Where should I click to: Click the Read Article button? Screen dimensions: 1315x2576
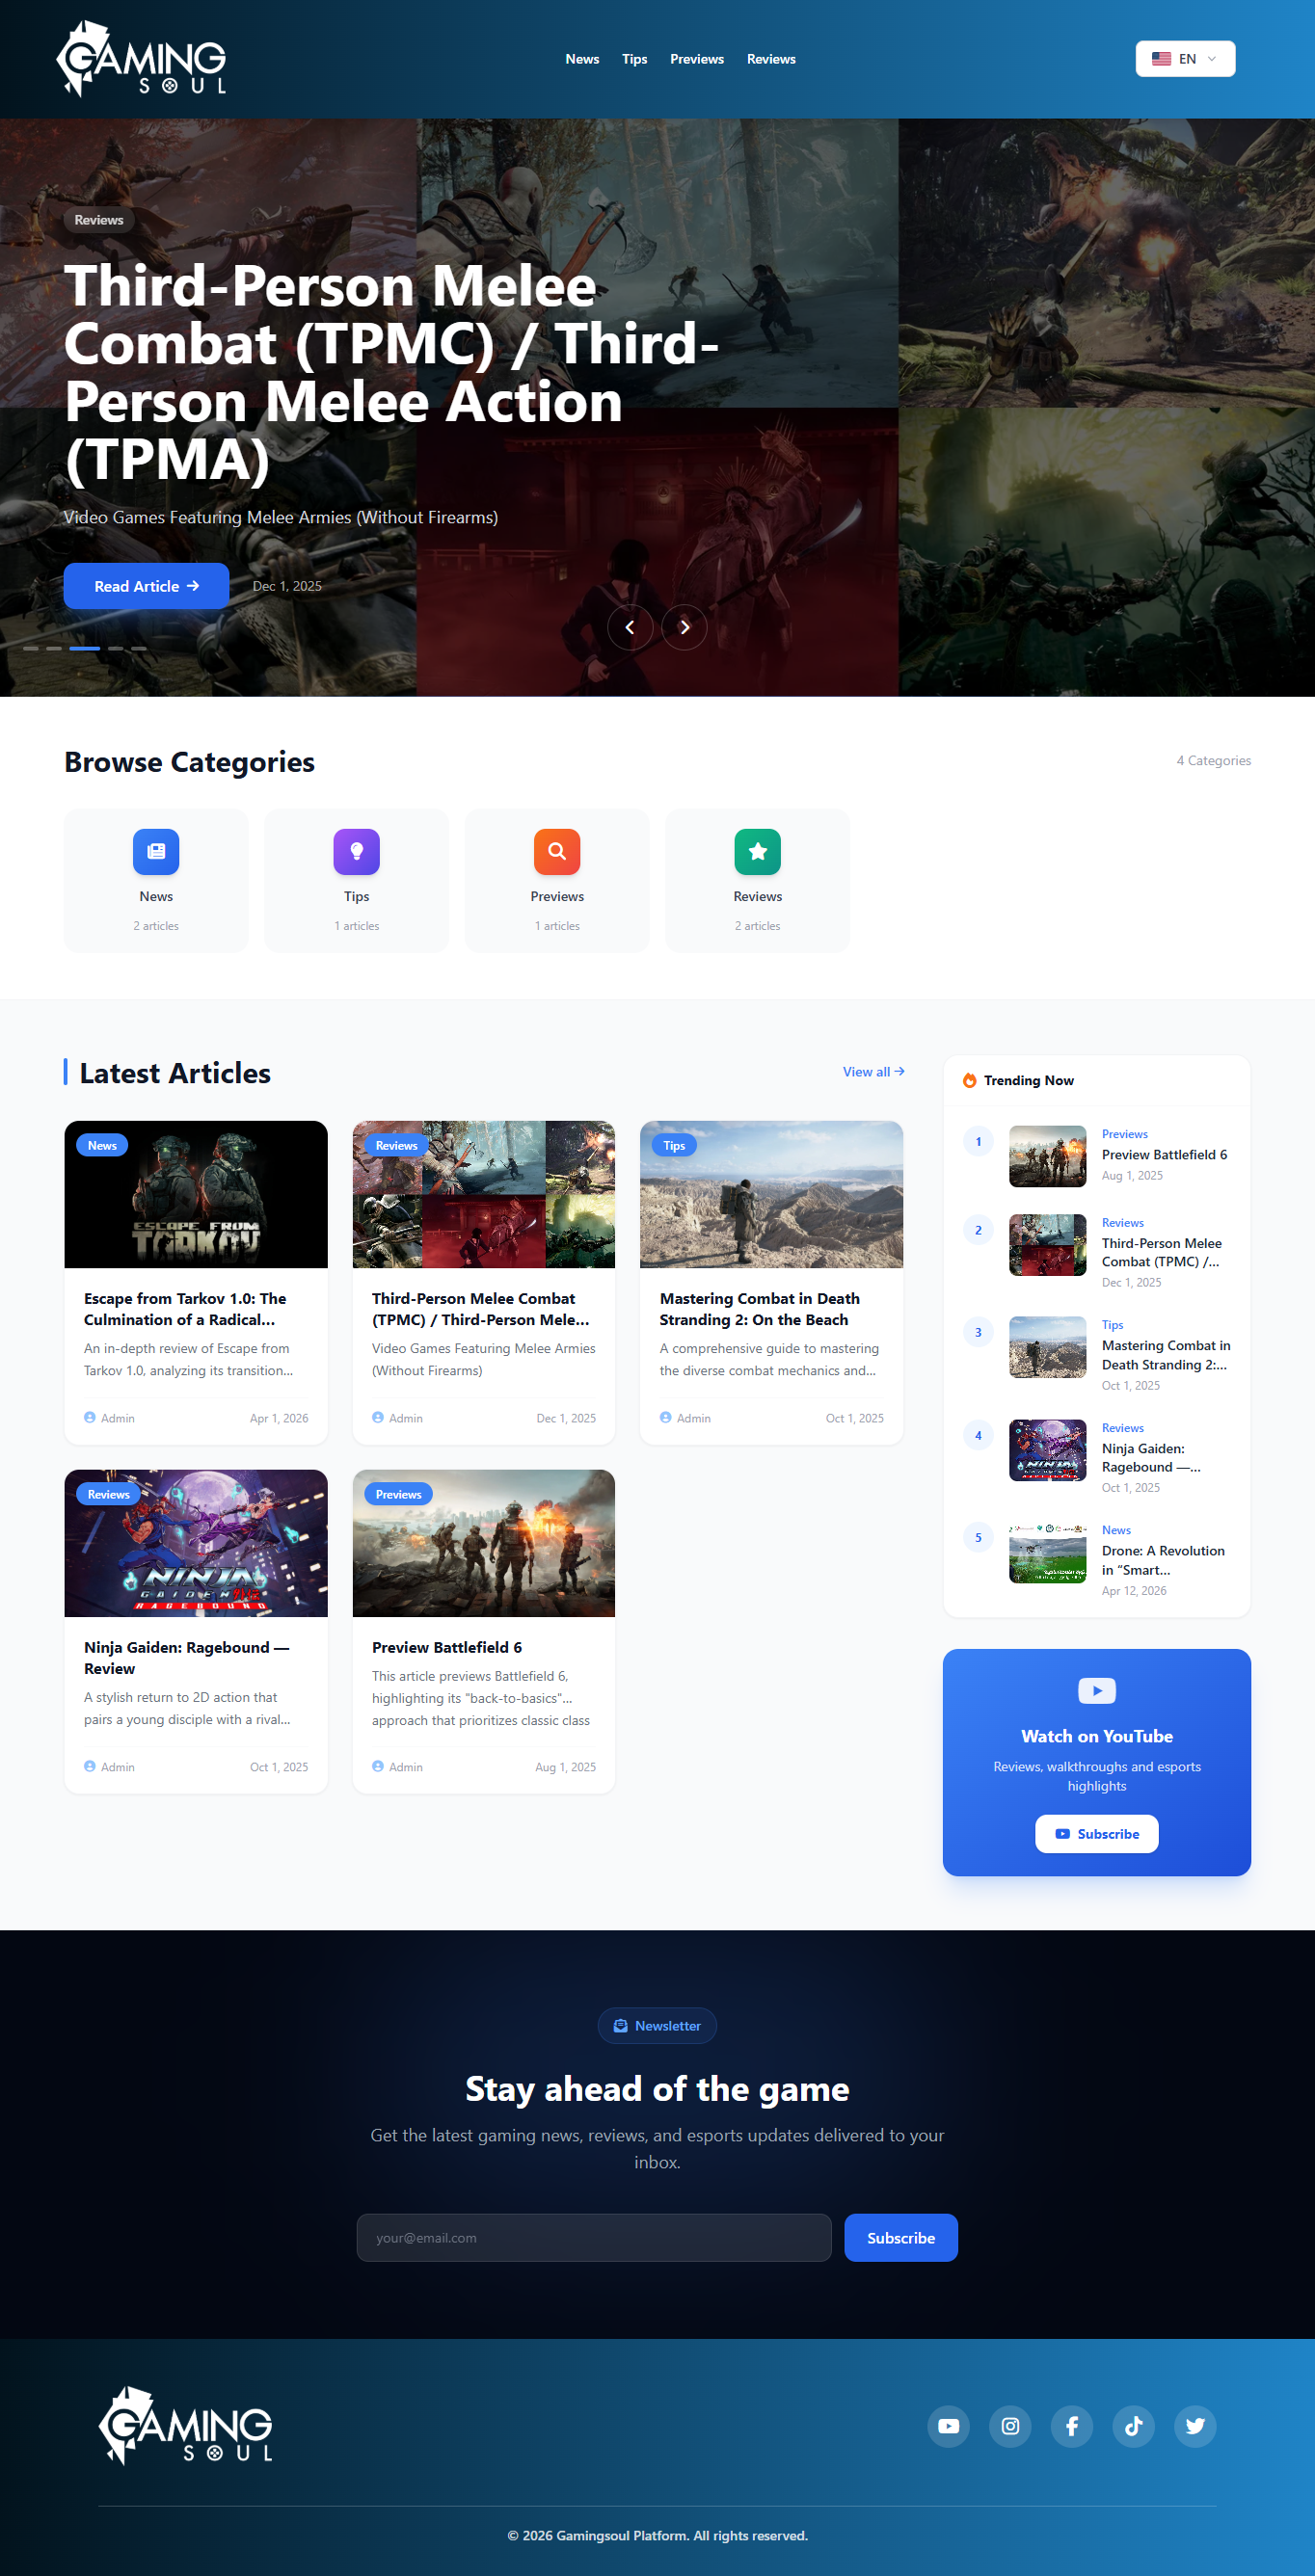146,586
